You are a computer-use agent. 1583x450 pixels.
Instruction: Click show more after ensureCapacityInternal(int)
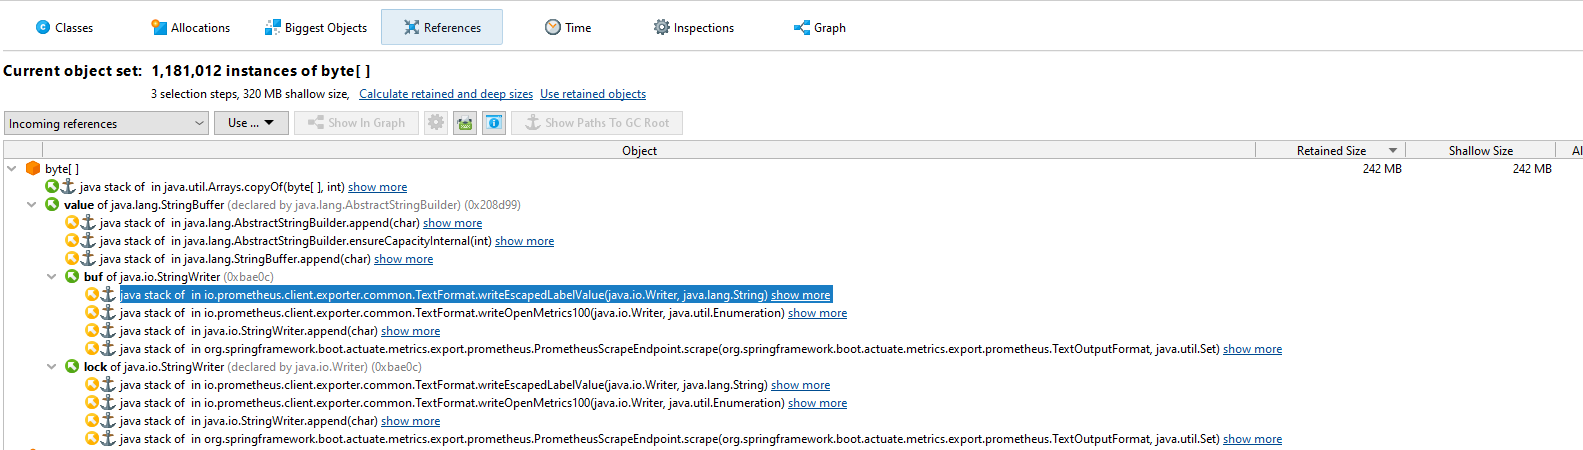pyautogui.click(x=524, y=241)
